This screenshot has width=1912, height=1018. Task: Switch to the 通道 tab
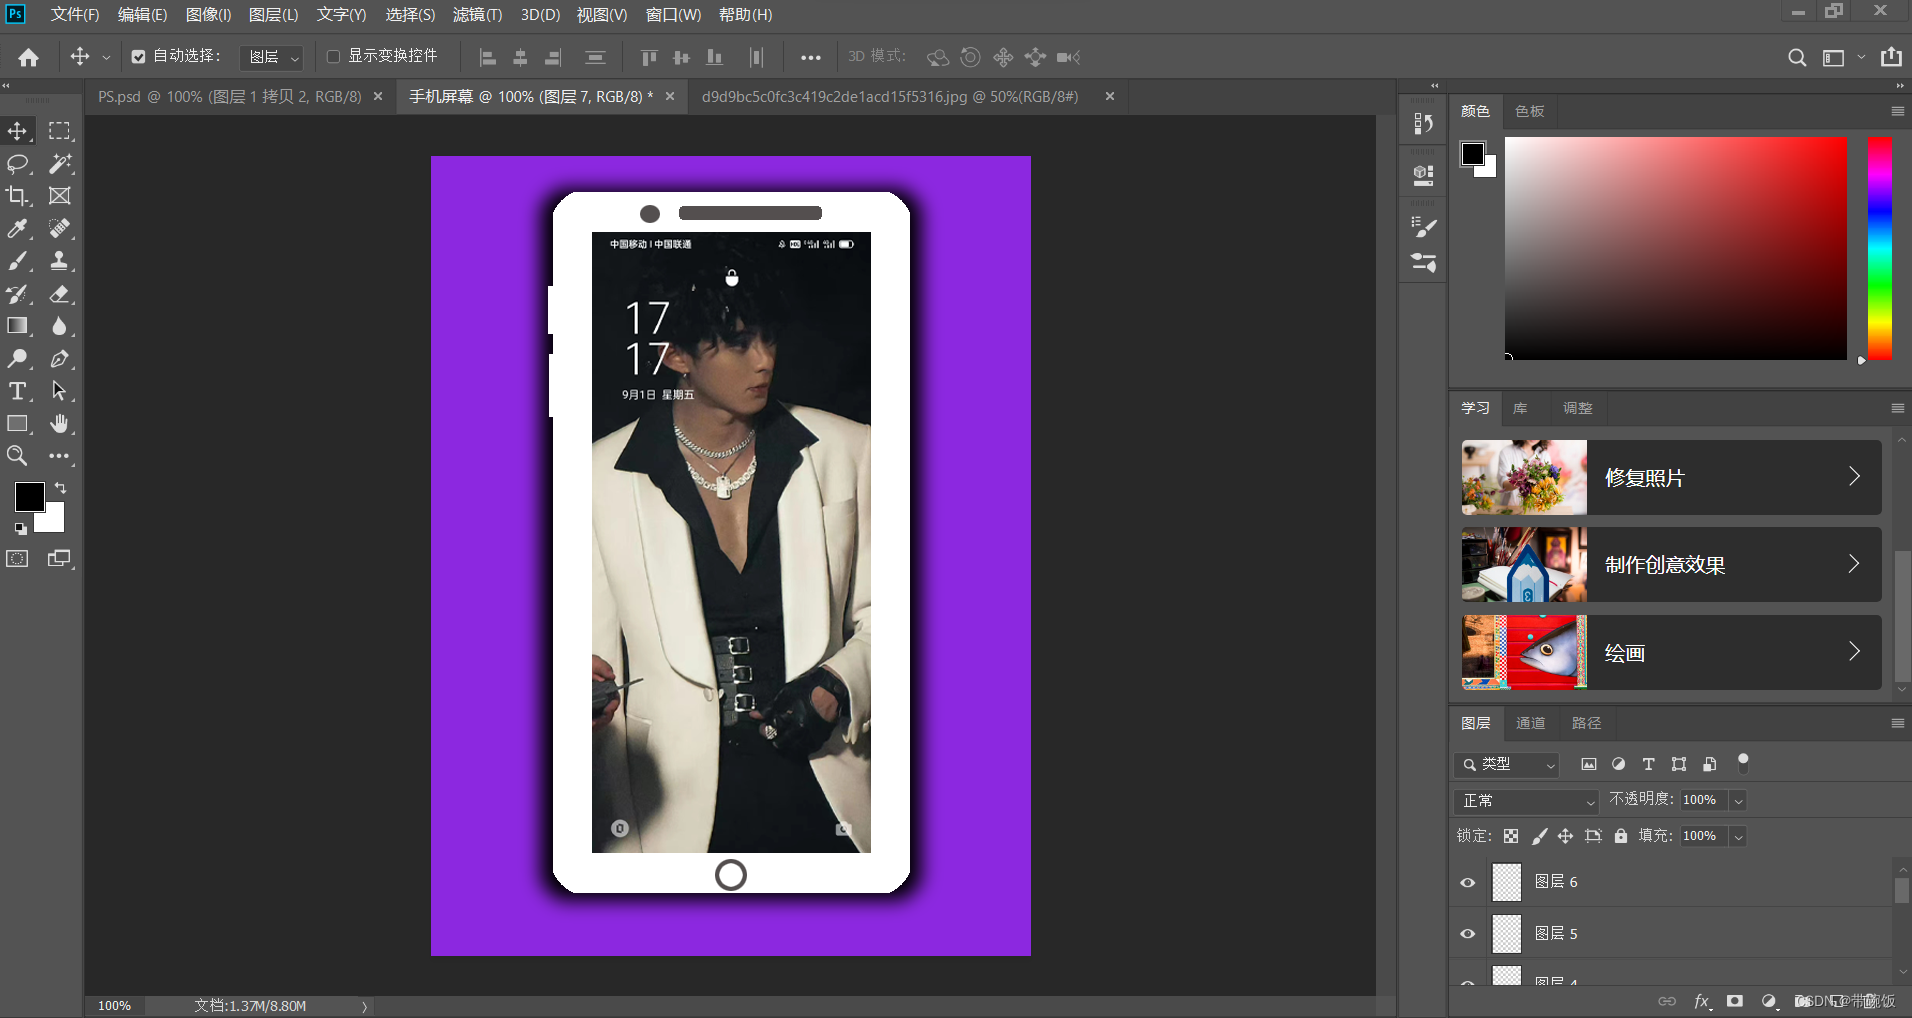(x=1530, y=723)
